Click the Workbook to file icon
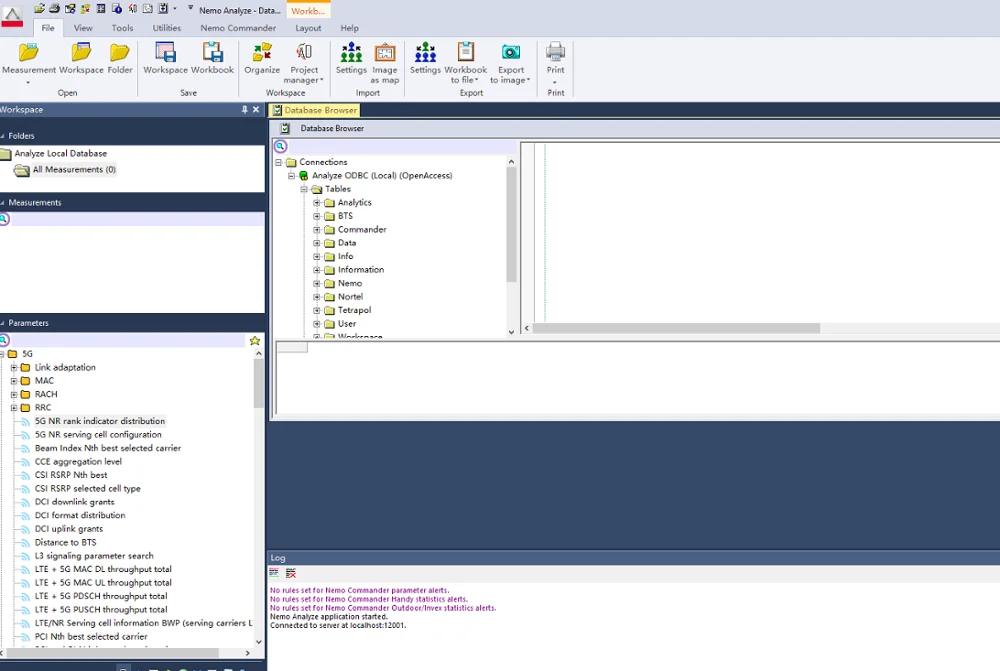1000x671 pixels. pyautogui.click(x=466, y=58)
